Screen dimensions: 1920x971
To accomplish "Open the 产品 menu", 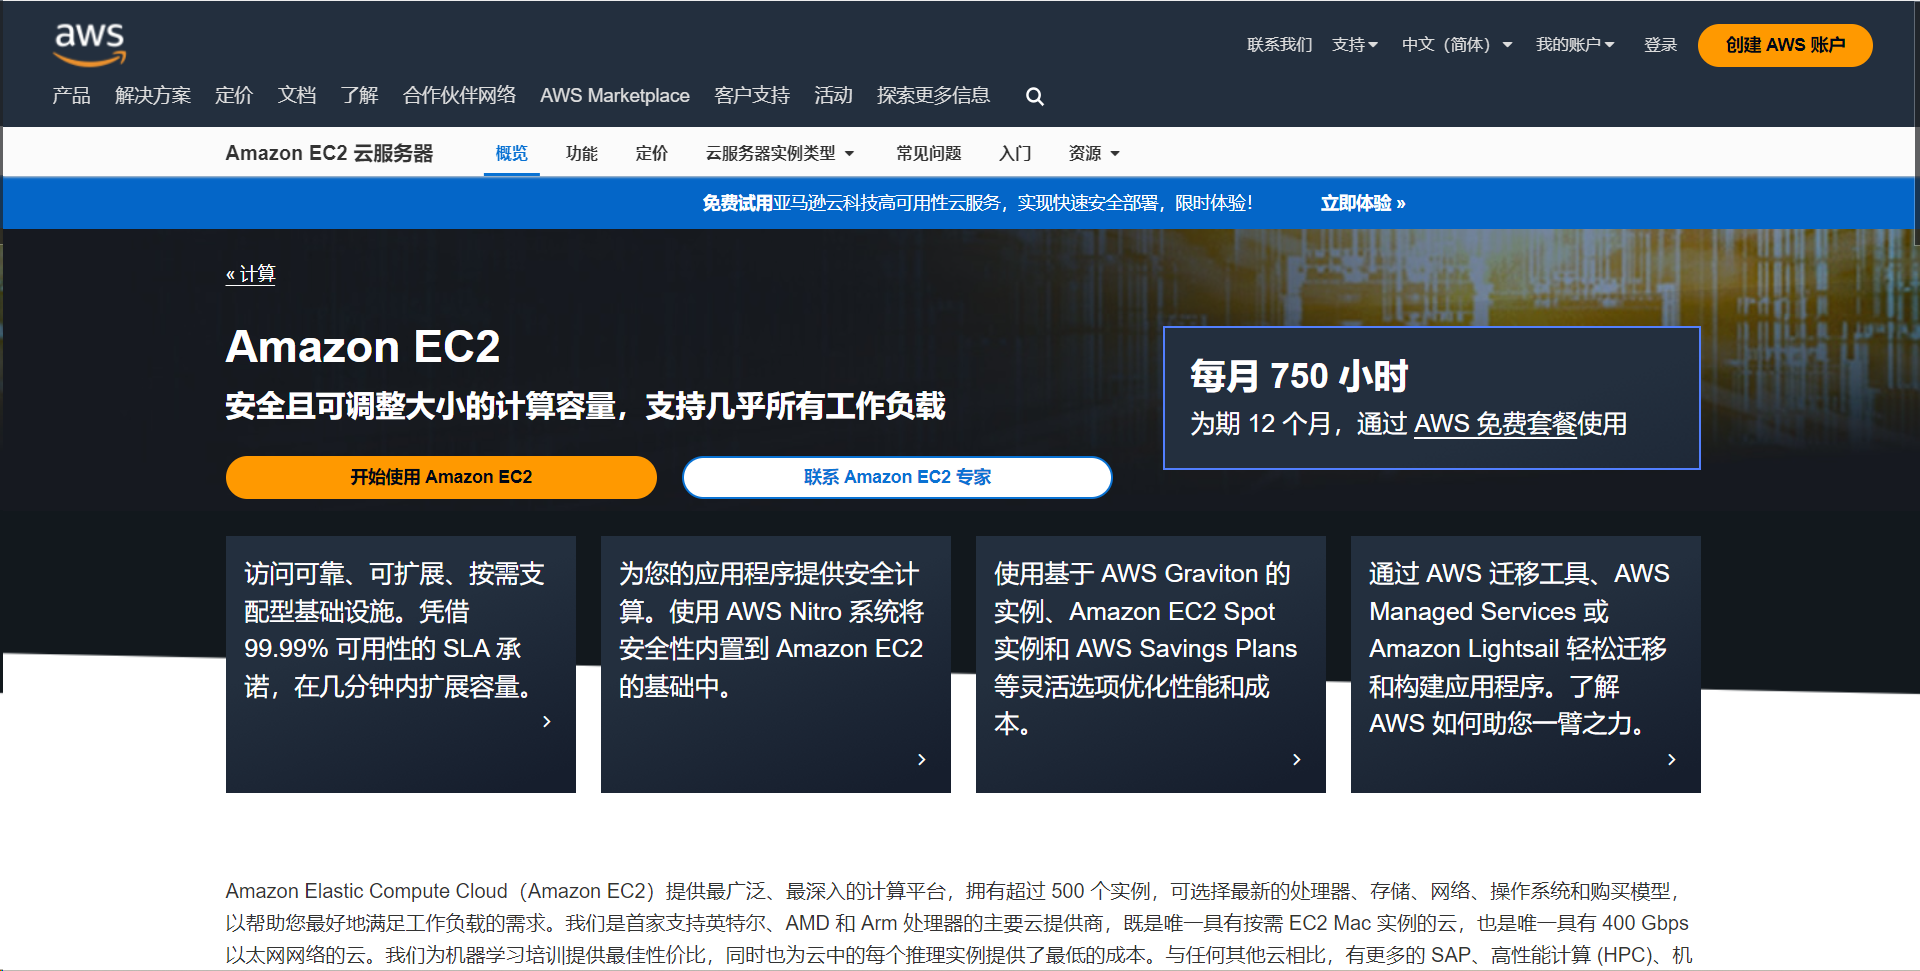I will [x=71, y=95].
